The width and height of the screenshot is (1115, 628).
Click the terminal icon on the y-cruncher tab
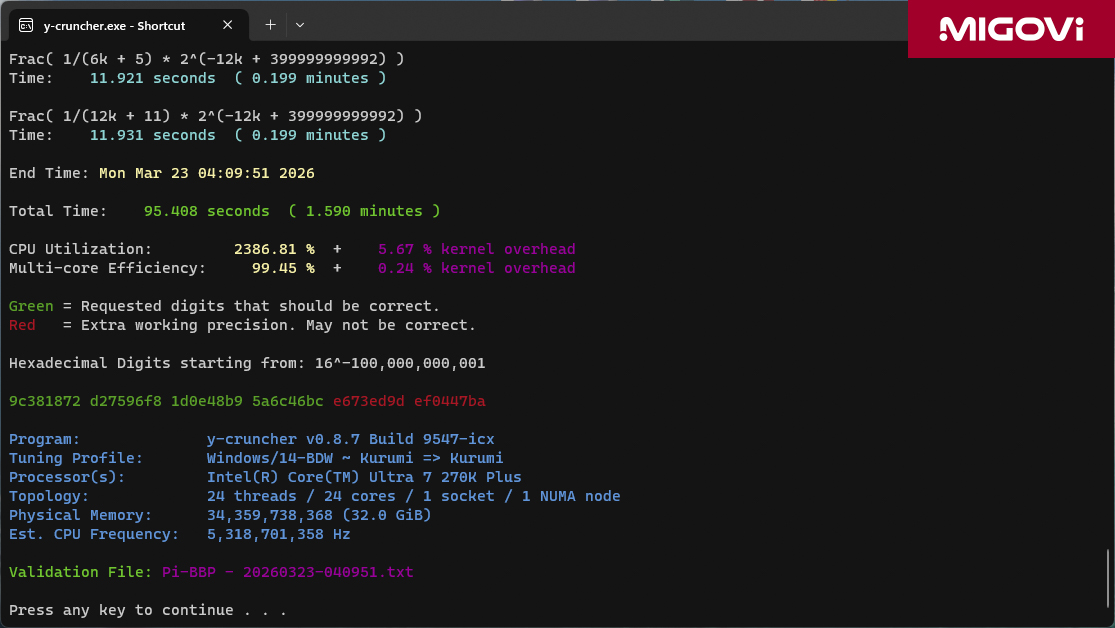coord(26,25)
